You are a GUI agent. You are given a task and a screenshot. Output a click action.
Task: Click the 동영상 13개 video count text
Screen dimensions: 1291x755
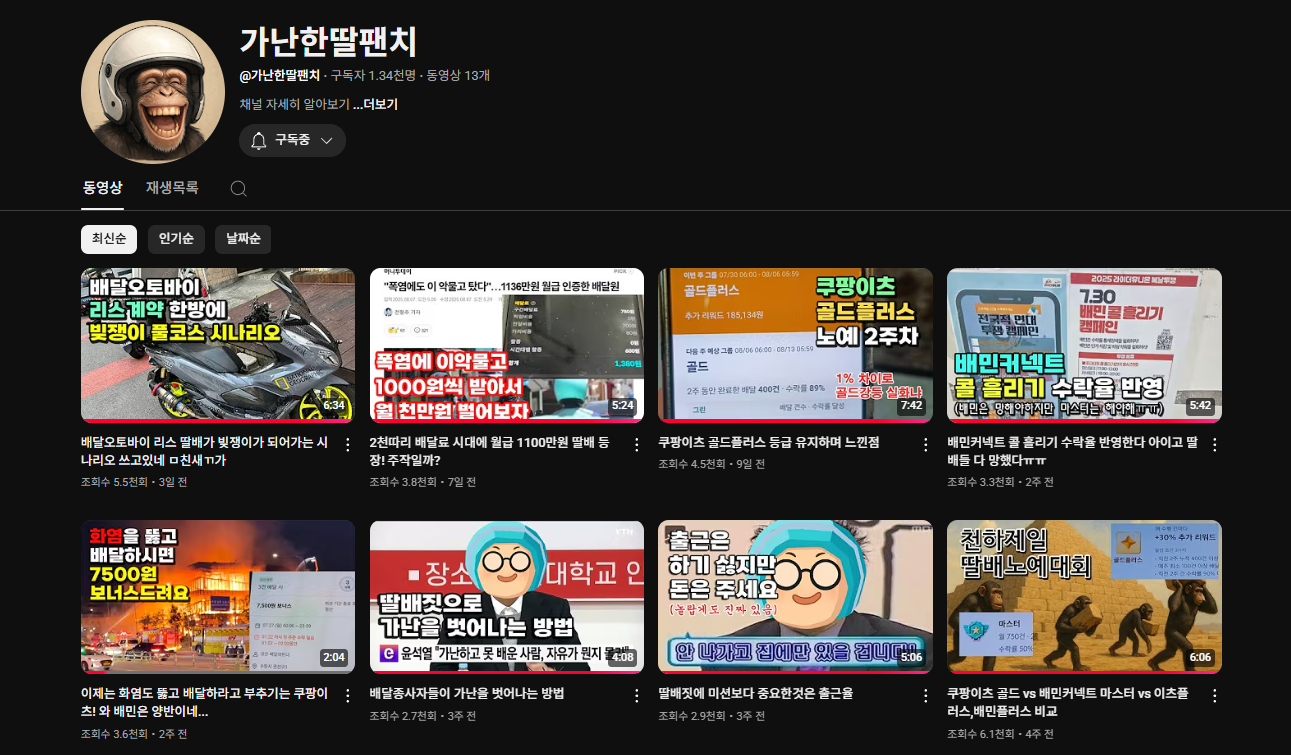[459, 76]
